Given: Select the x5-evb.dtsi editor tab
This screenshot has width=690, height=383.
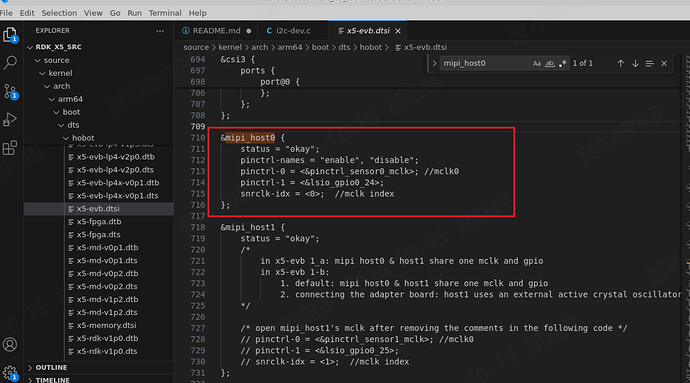Looking at the screenshot, I should tap(368, 31).
